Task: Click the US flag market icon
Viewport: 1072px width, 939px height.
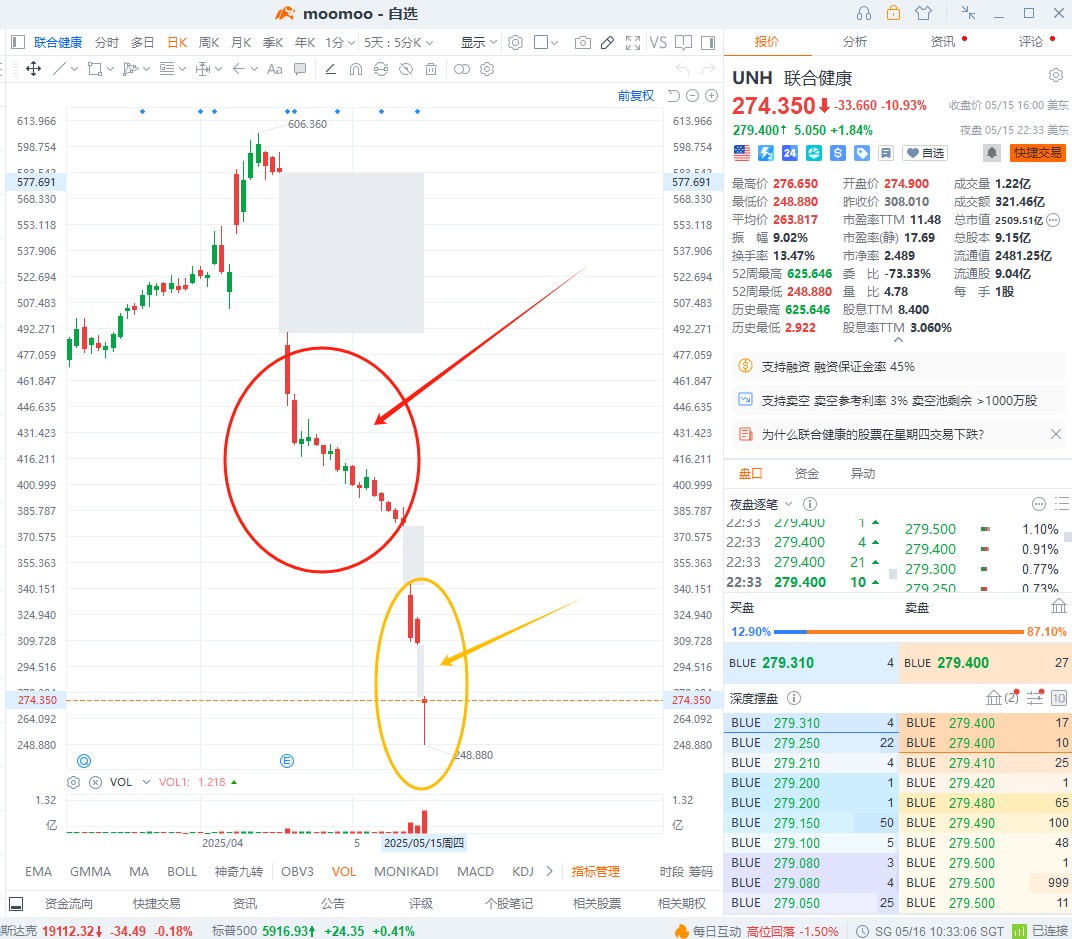Action: pyautogui.click(x=742, y=153)
